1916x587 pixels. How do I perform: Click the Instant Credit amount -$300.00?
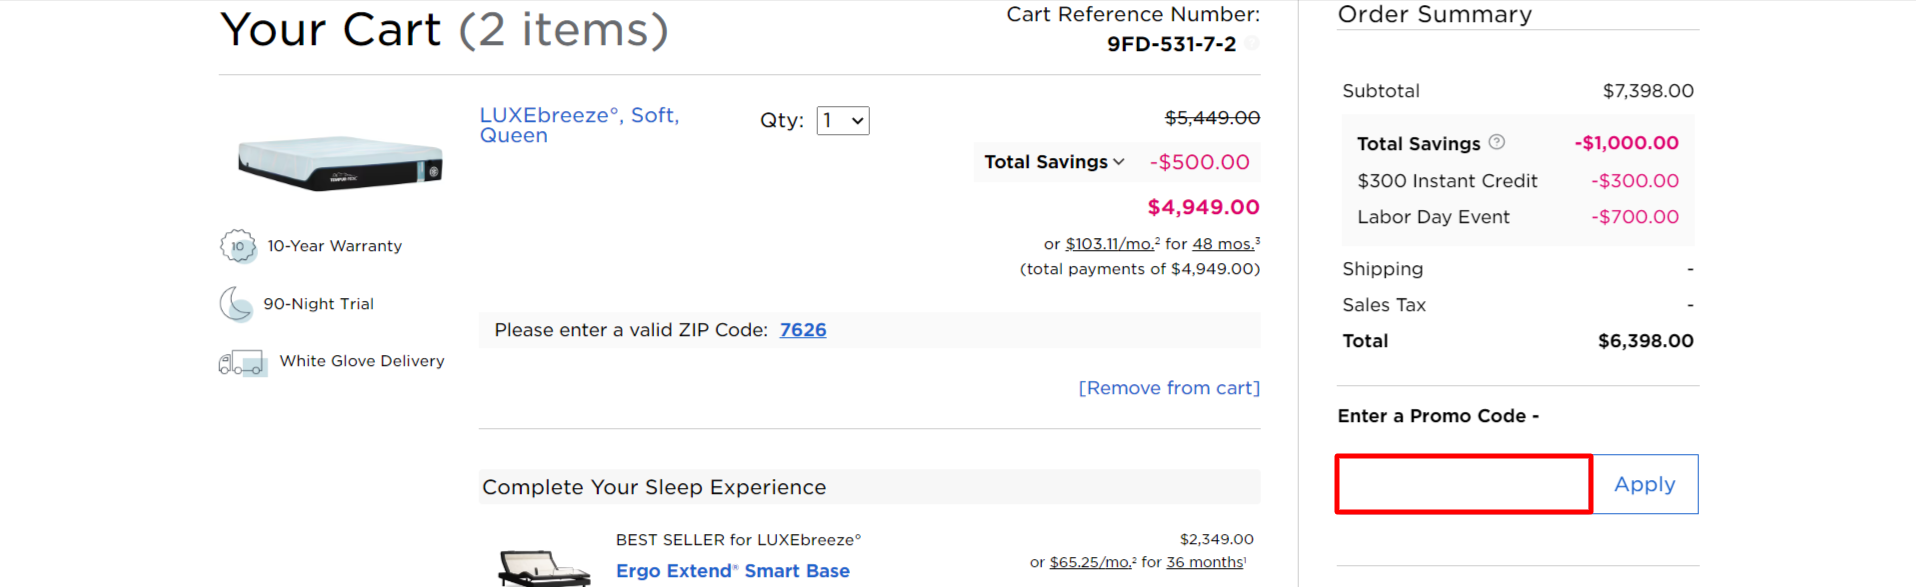pyautogui.click(x=1635, y=181)
